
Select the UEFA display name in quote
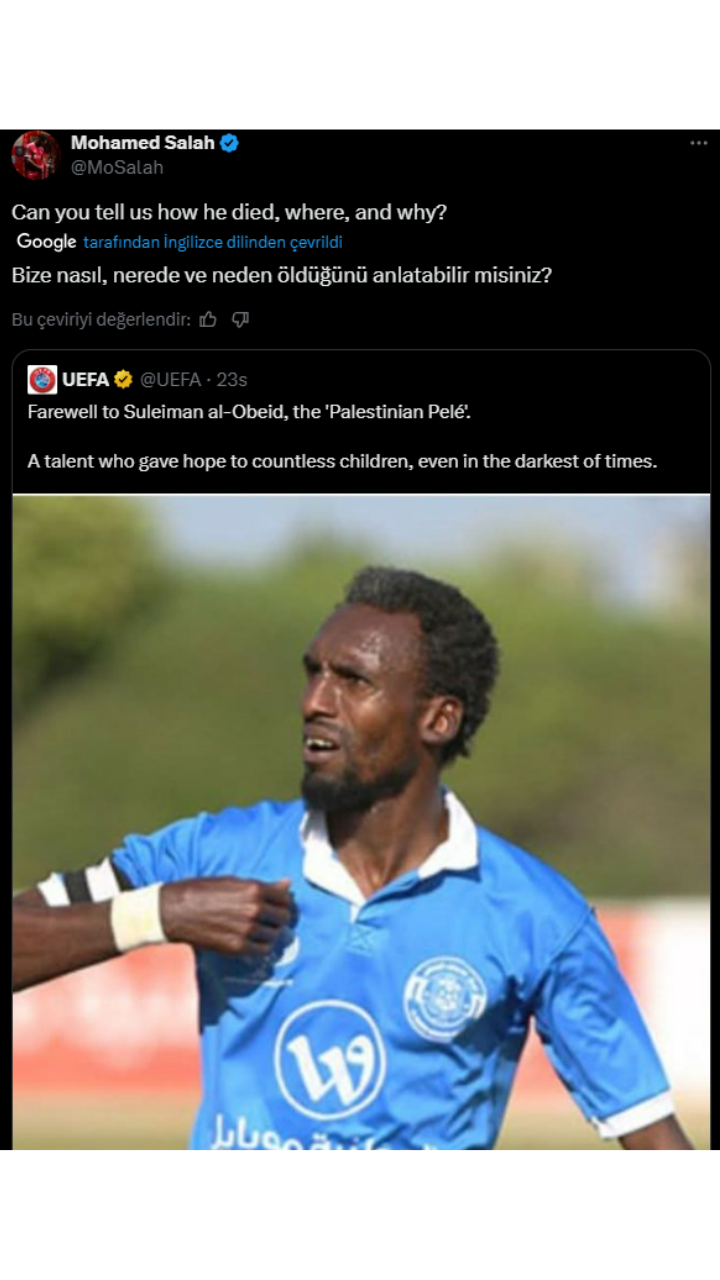86,380
